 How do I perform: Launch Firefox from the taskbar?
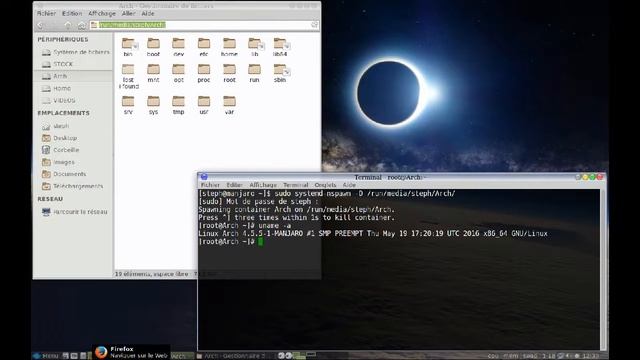click(101, 351)
